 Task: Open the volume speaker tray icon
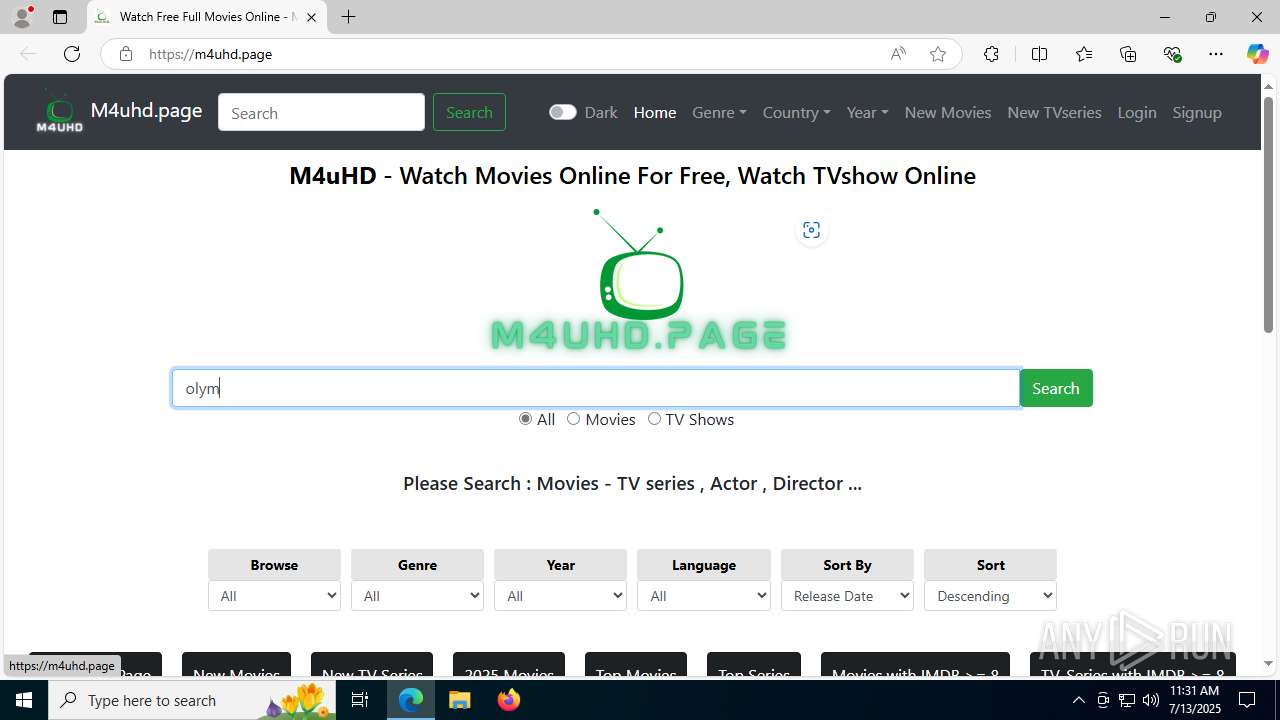point(1151,700)
